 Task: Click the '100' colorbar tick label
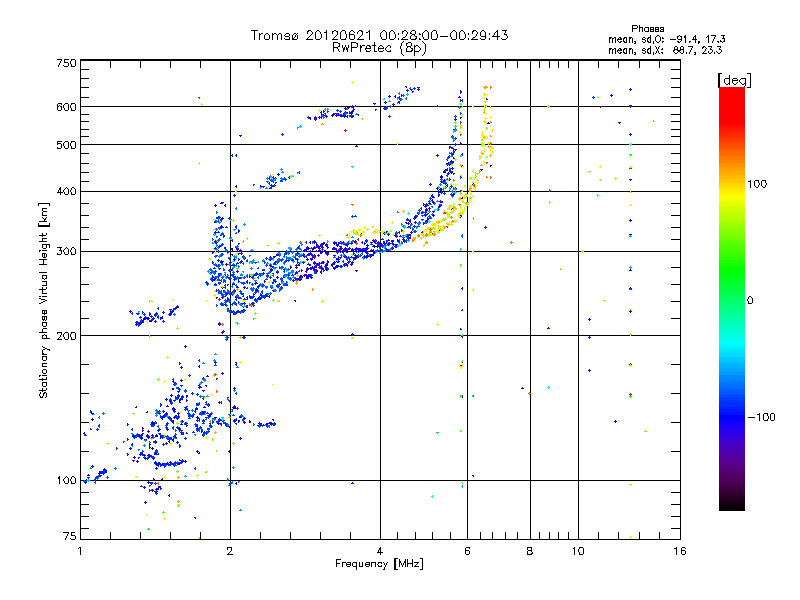coord(757,184)
